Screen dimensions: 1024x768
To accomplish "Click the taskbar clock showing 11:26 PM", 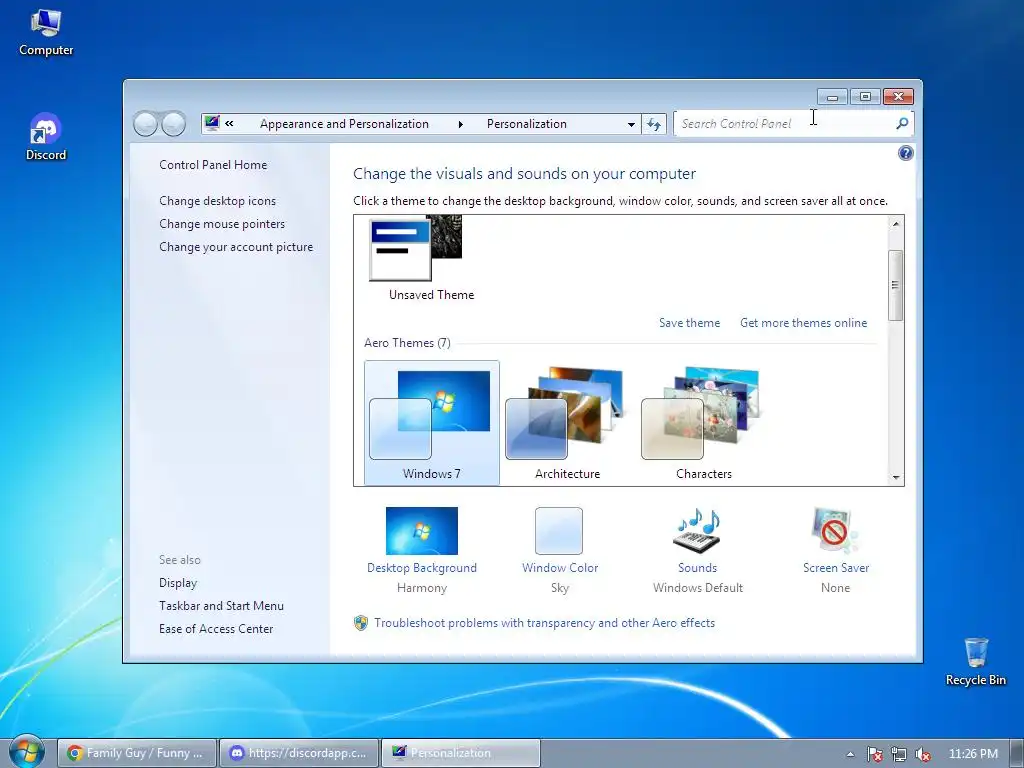I will tap(973, 754).
